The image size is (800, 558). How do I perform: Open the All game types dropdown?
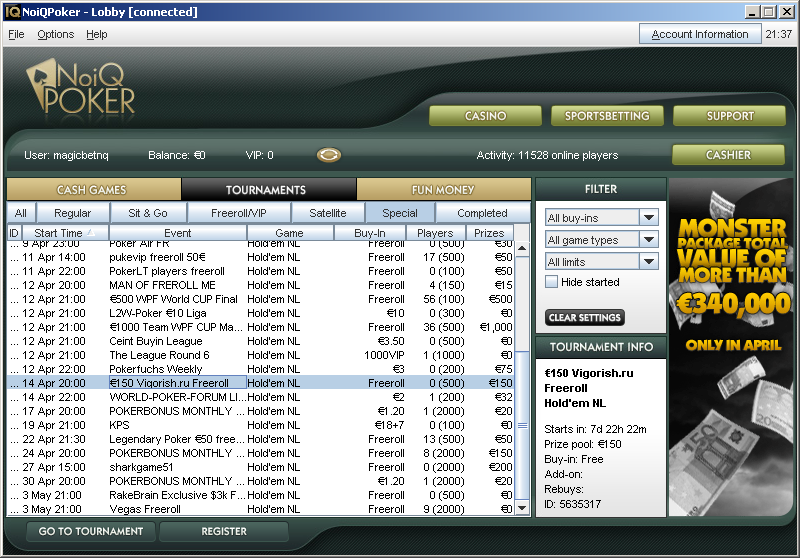point(602,239)
